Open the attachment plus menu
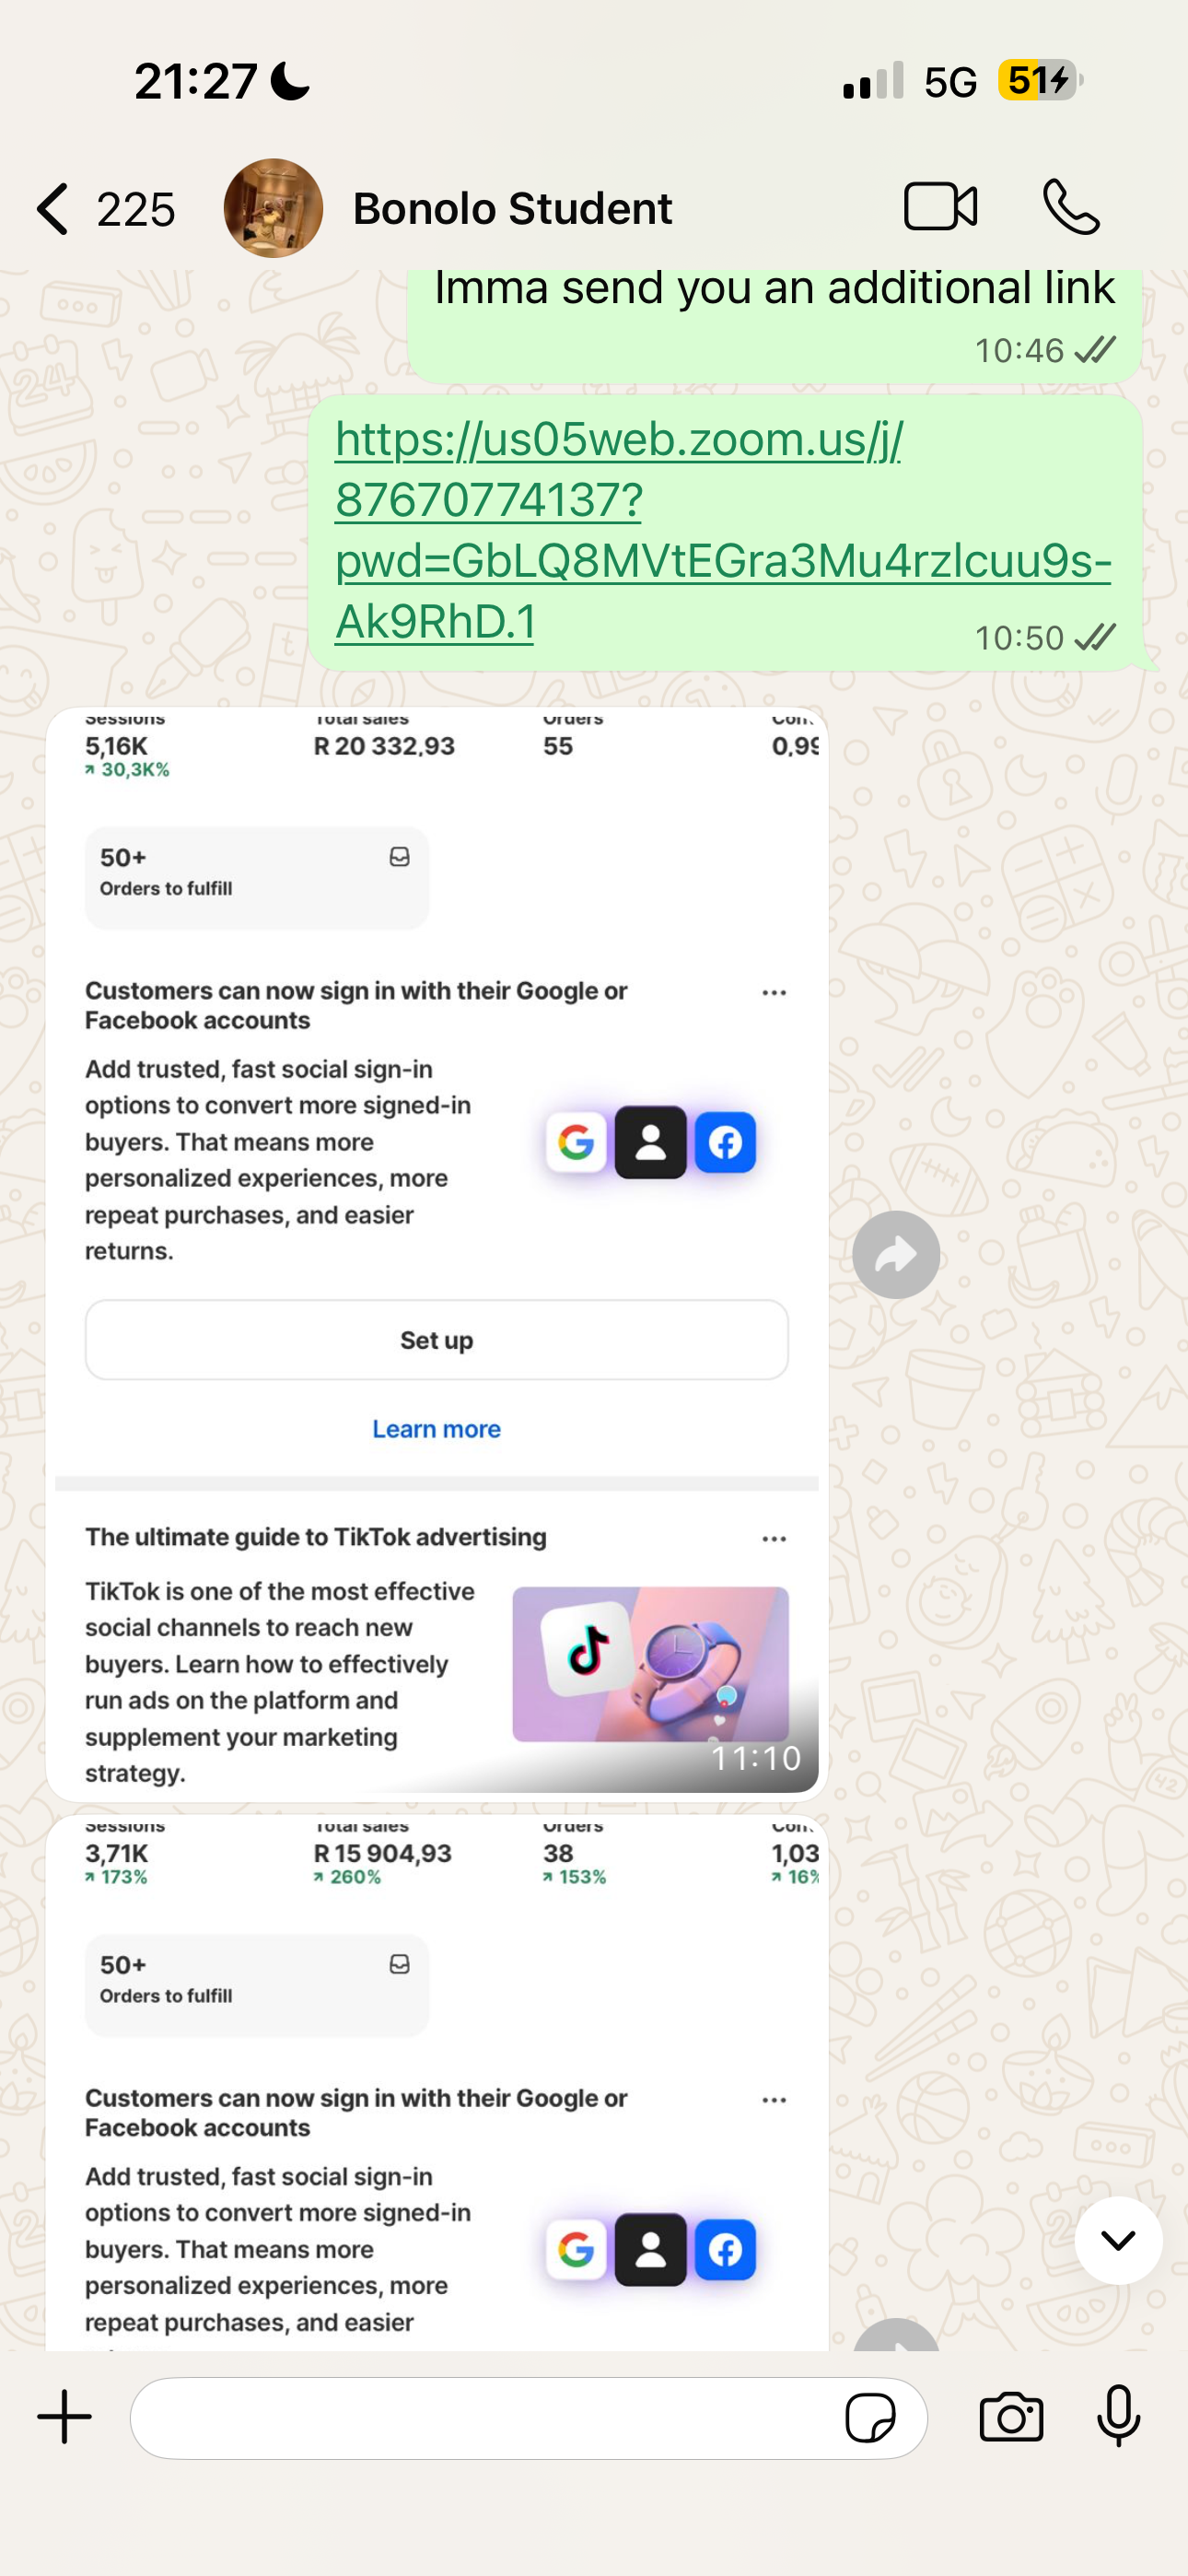Image resolution: width=1188 pixels, height=2576 pixels. tap(65, 2417)
